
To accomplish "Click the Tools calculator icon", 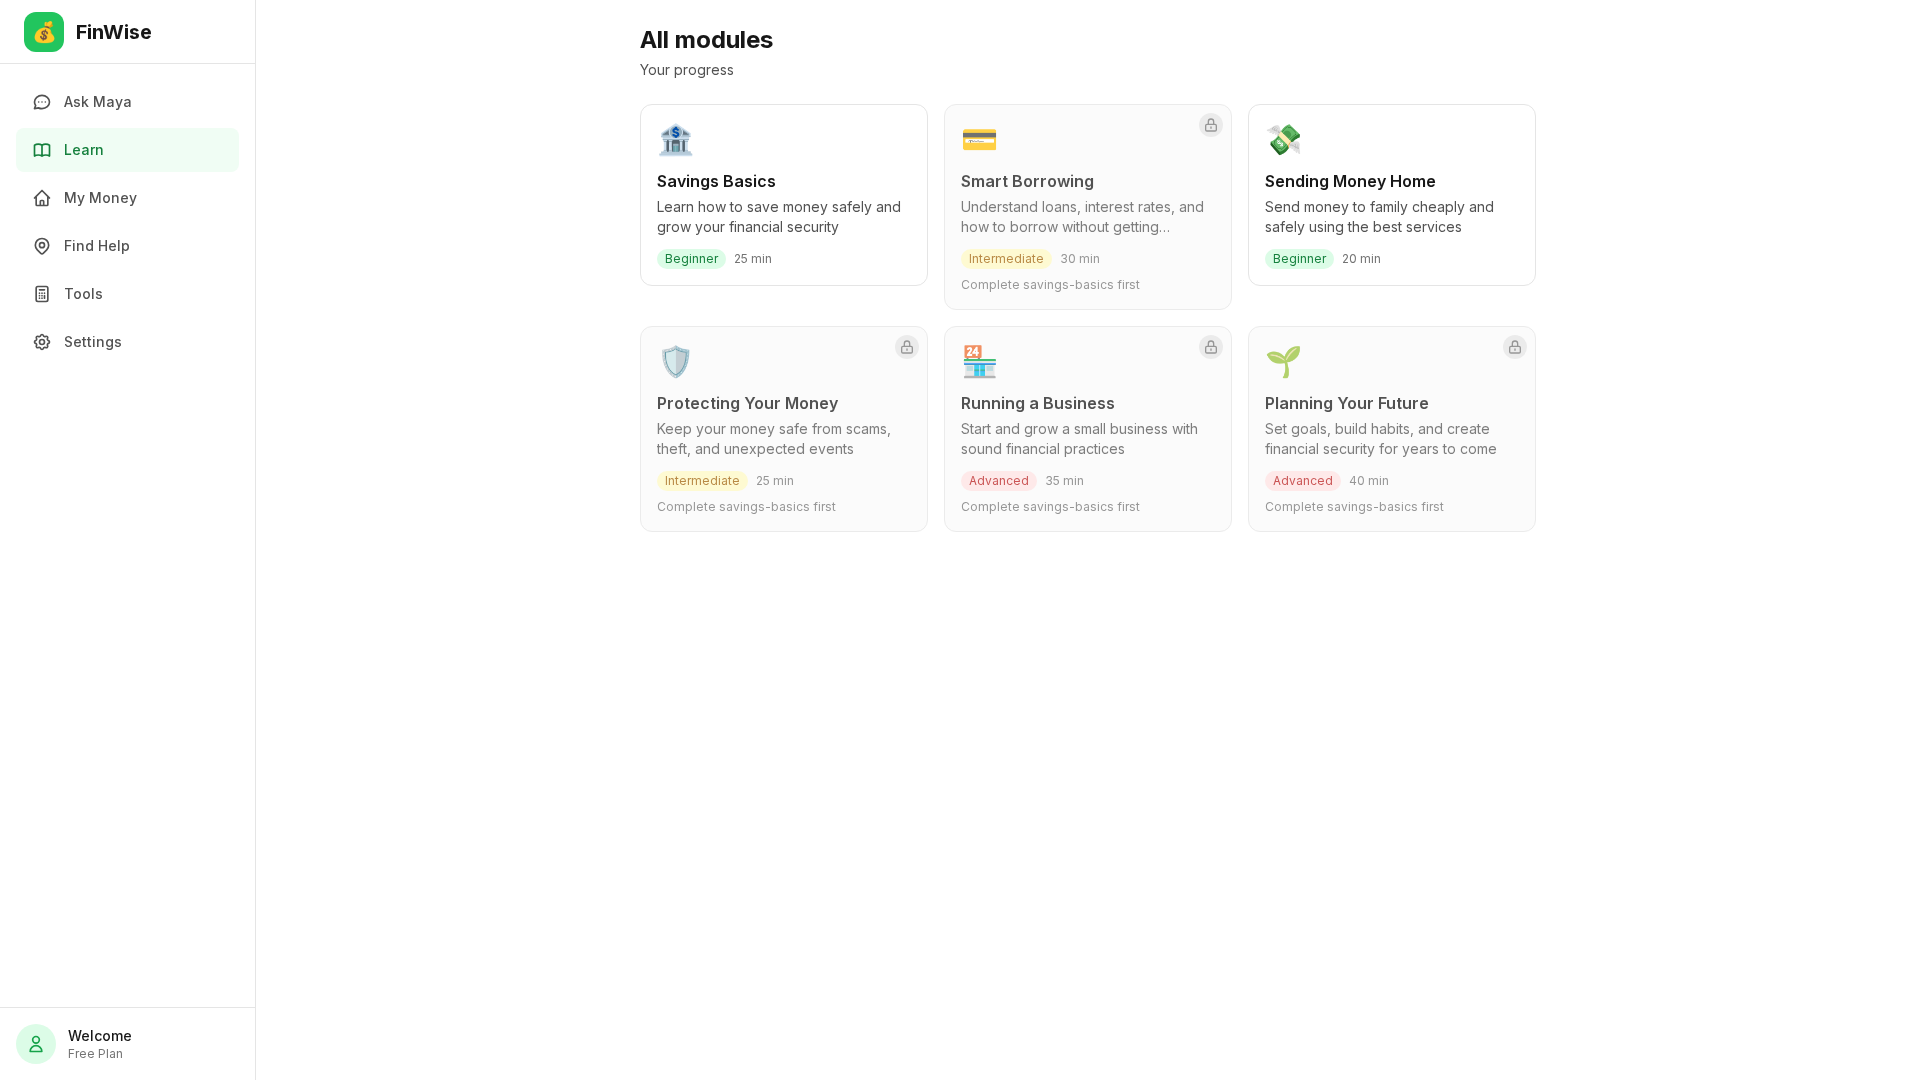I will [x=42, y=294].
